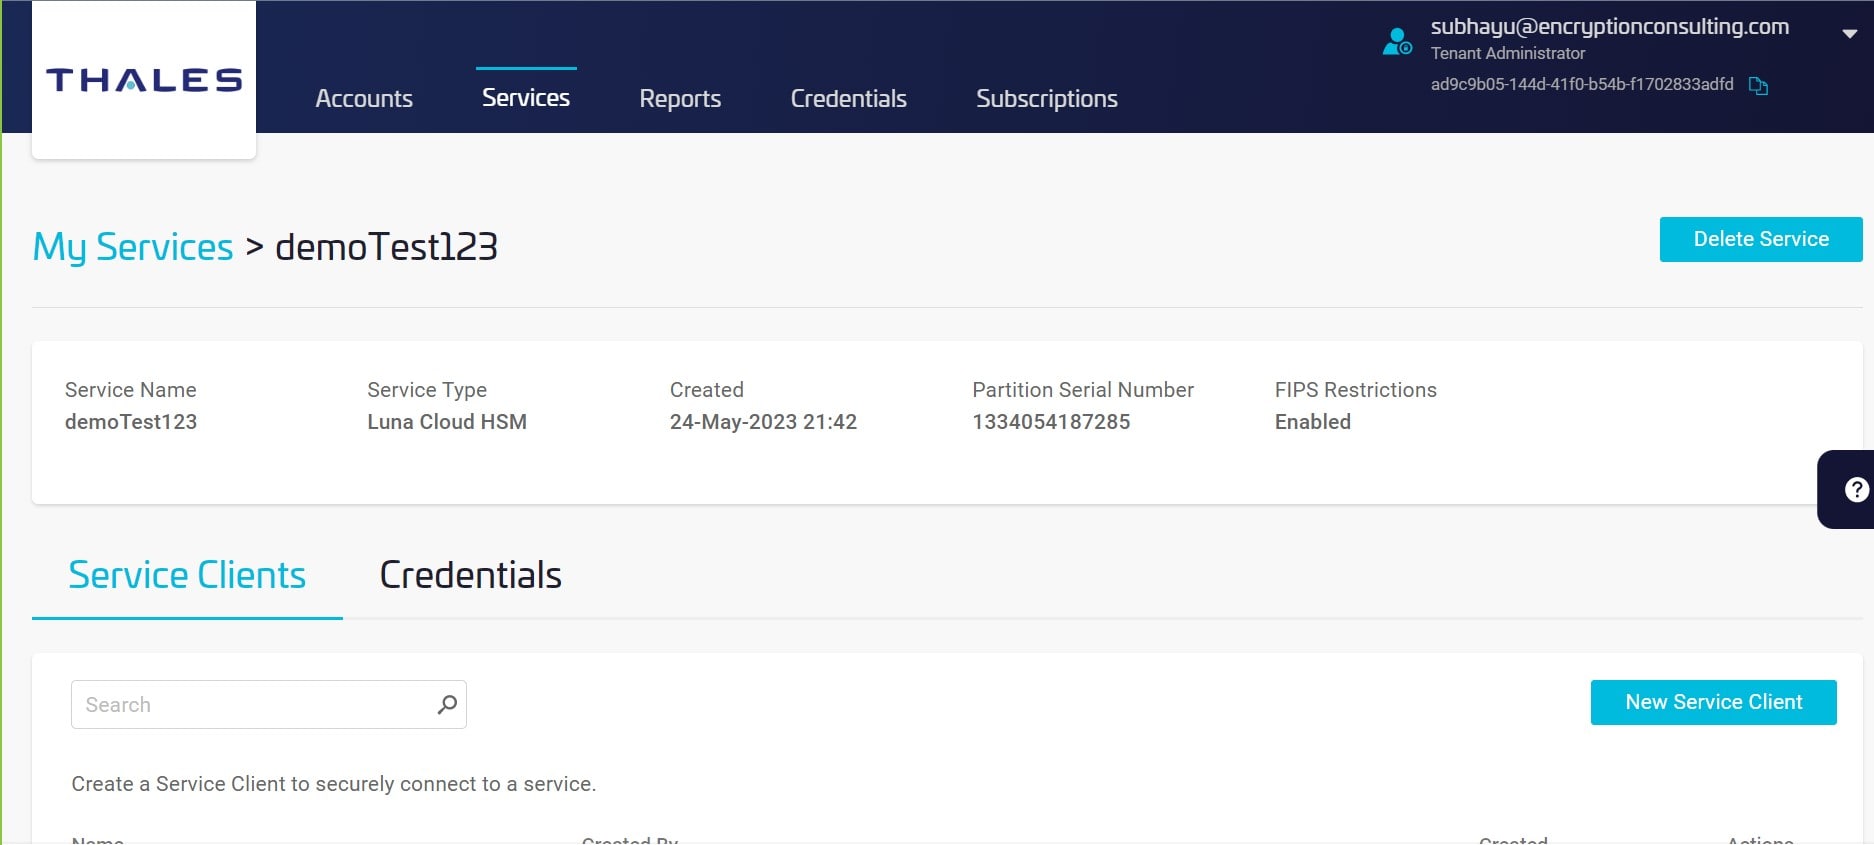Click the subhayu@encryptionconsulting.com account email
The height and width of the screenshot is (845, 1874).
coord(1609,27)
